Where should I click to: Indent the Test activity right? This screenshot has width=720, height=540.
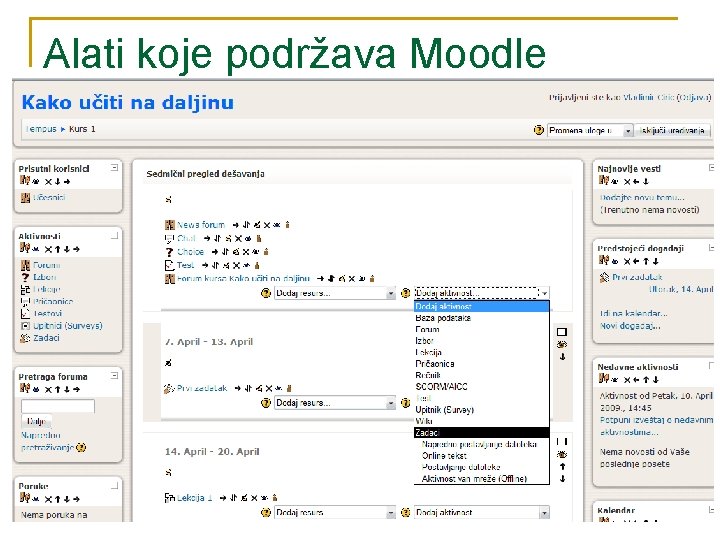click(x=205, y=265)
